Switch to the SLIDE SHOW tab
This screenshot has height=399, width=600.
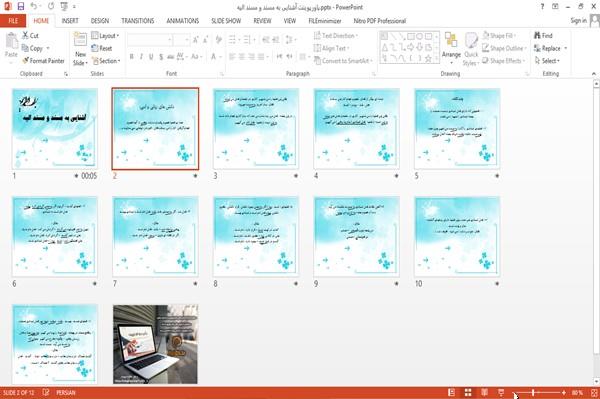point(226,21)
